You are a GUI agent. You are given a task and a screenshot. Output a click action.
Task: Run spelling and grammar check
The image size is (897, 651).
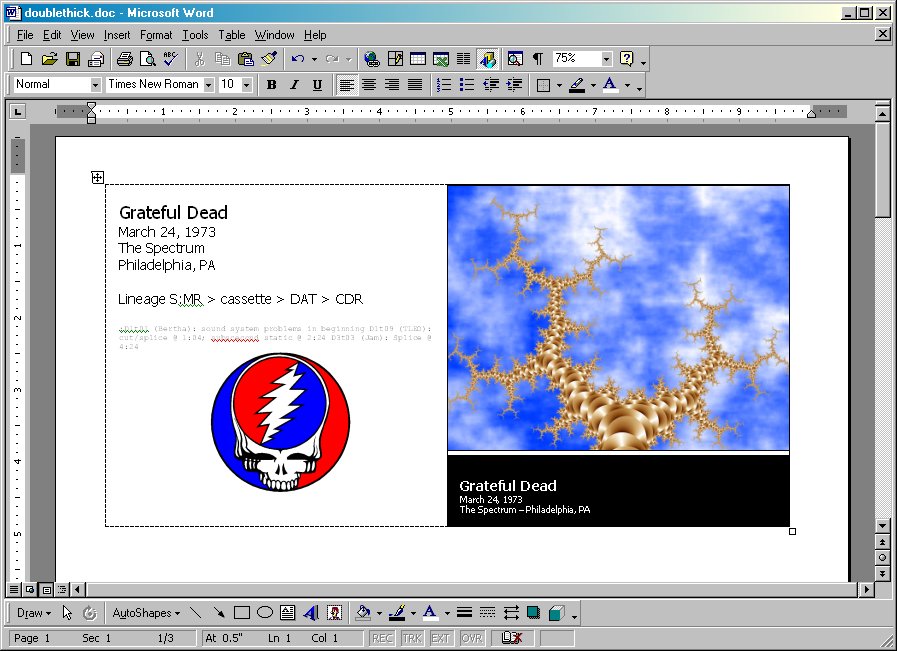click(x=170, y=58)
